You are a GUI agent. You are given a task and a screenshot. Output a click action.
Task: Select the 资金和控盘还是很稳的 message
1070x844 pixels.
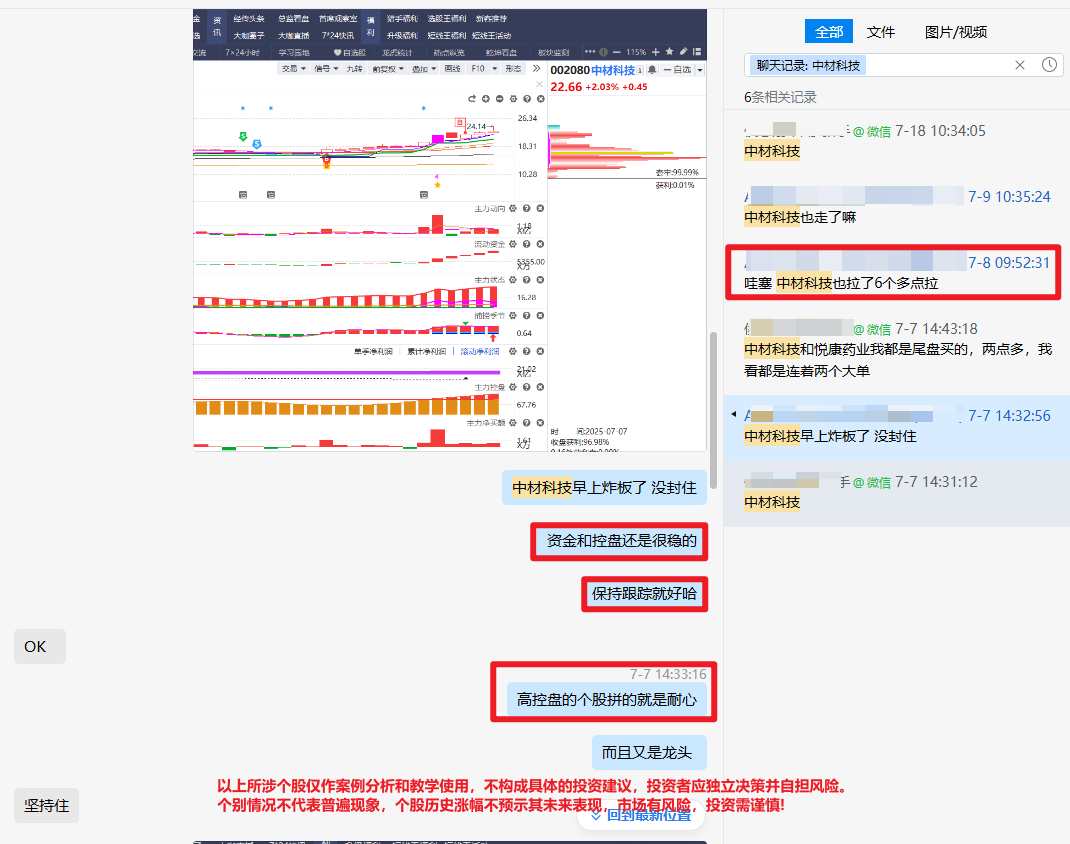pyautogui.click(x=620, y=541)
